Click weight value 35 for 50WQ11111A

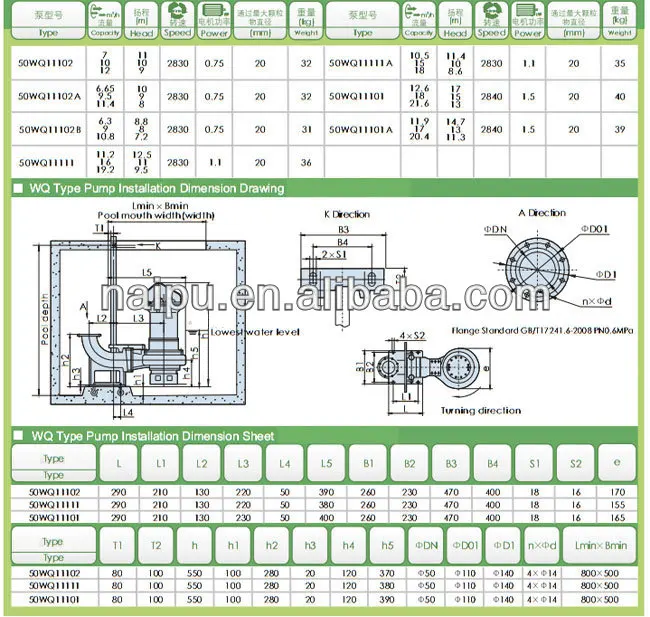(x=619, y=63)
